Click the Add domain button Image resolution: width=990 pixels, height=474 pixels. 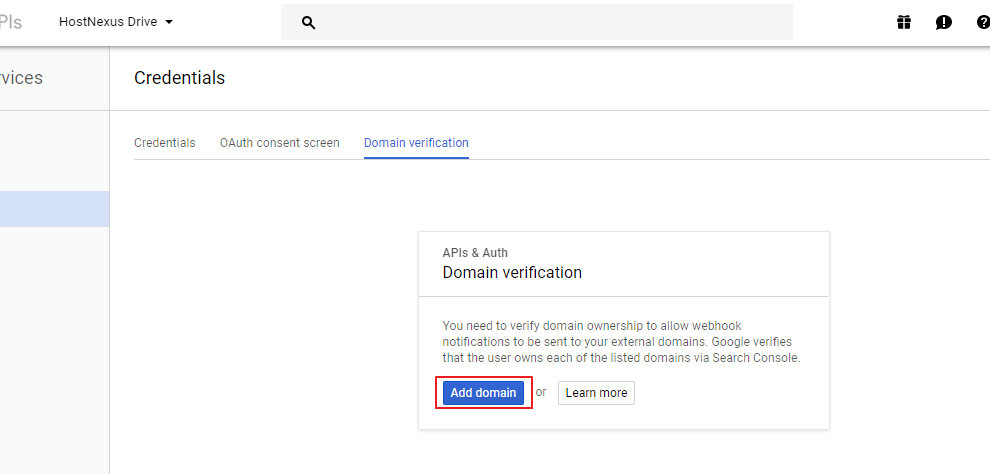pos(484,393)
